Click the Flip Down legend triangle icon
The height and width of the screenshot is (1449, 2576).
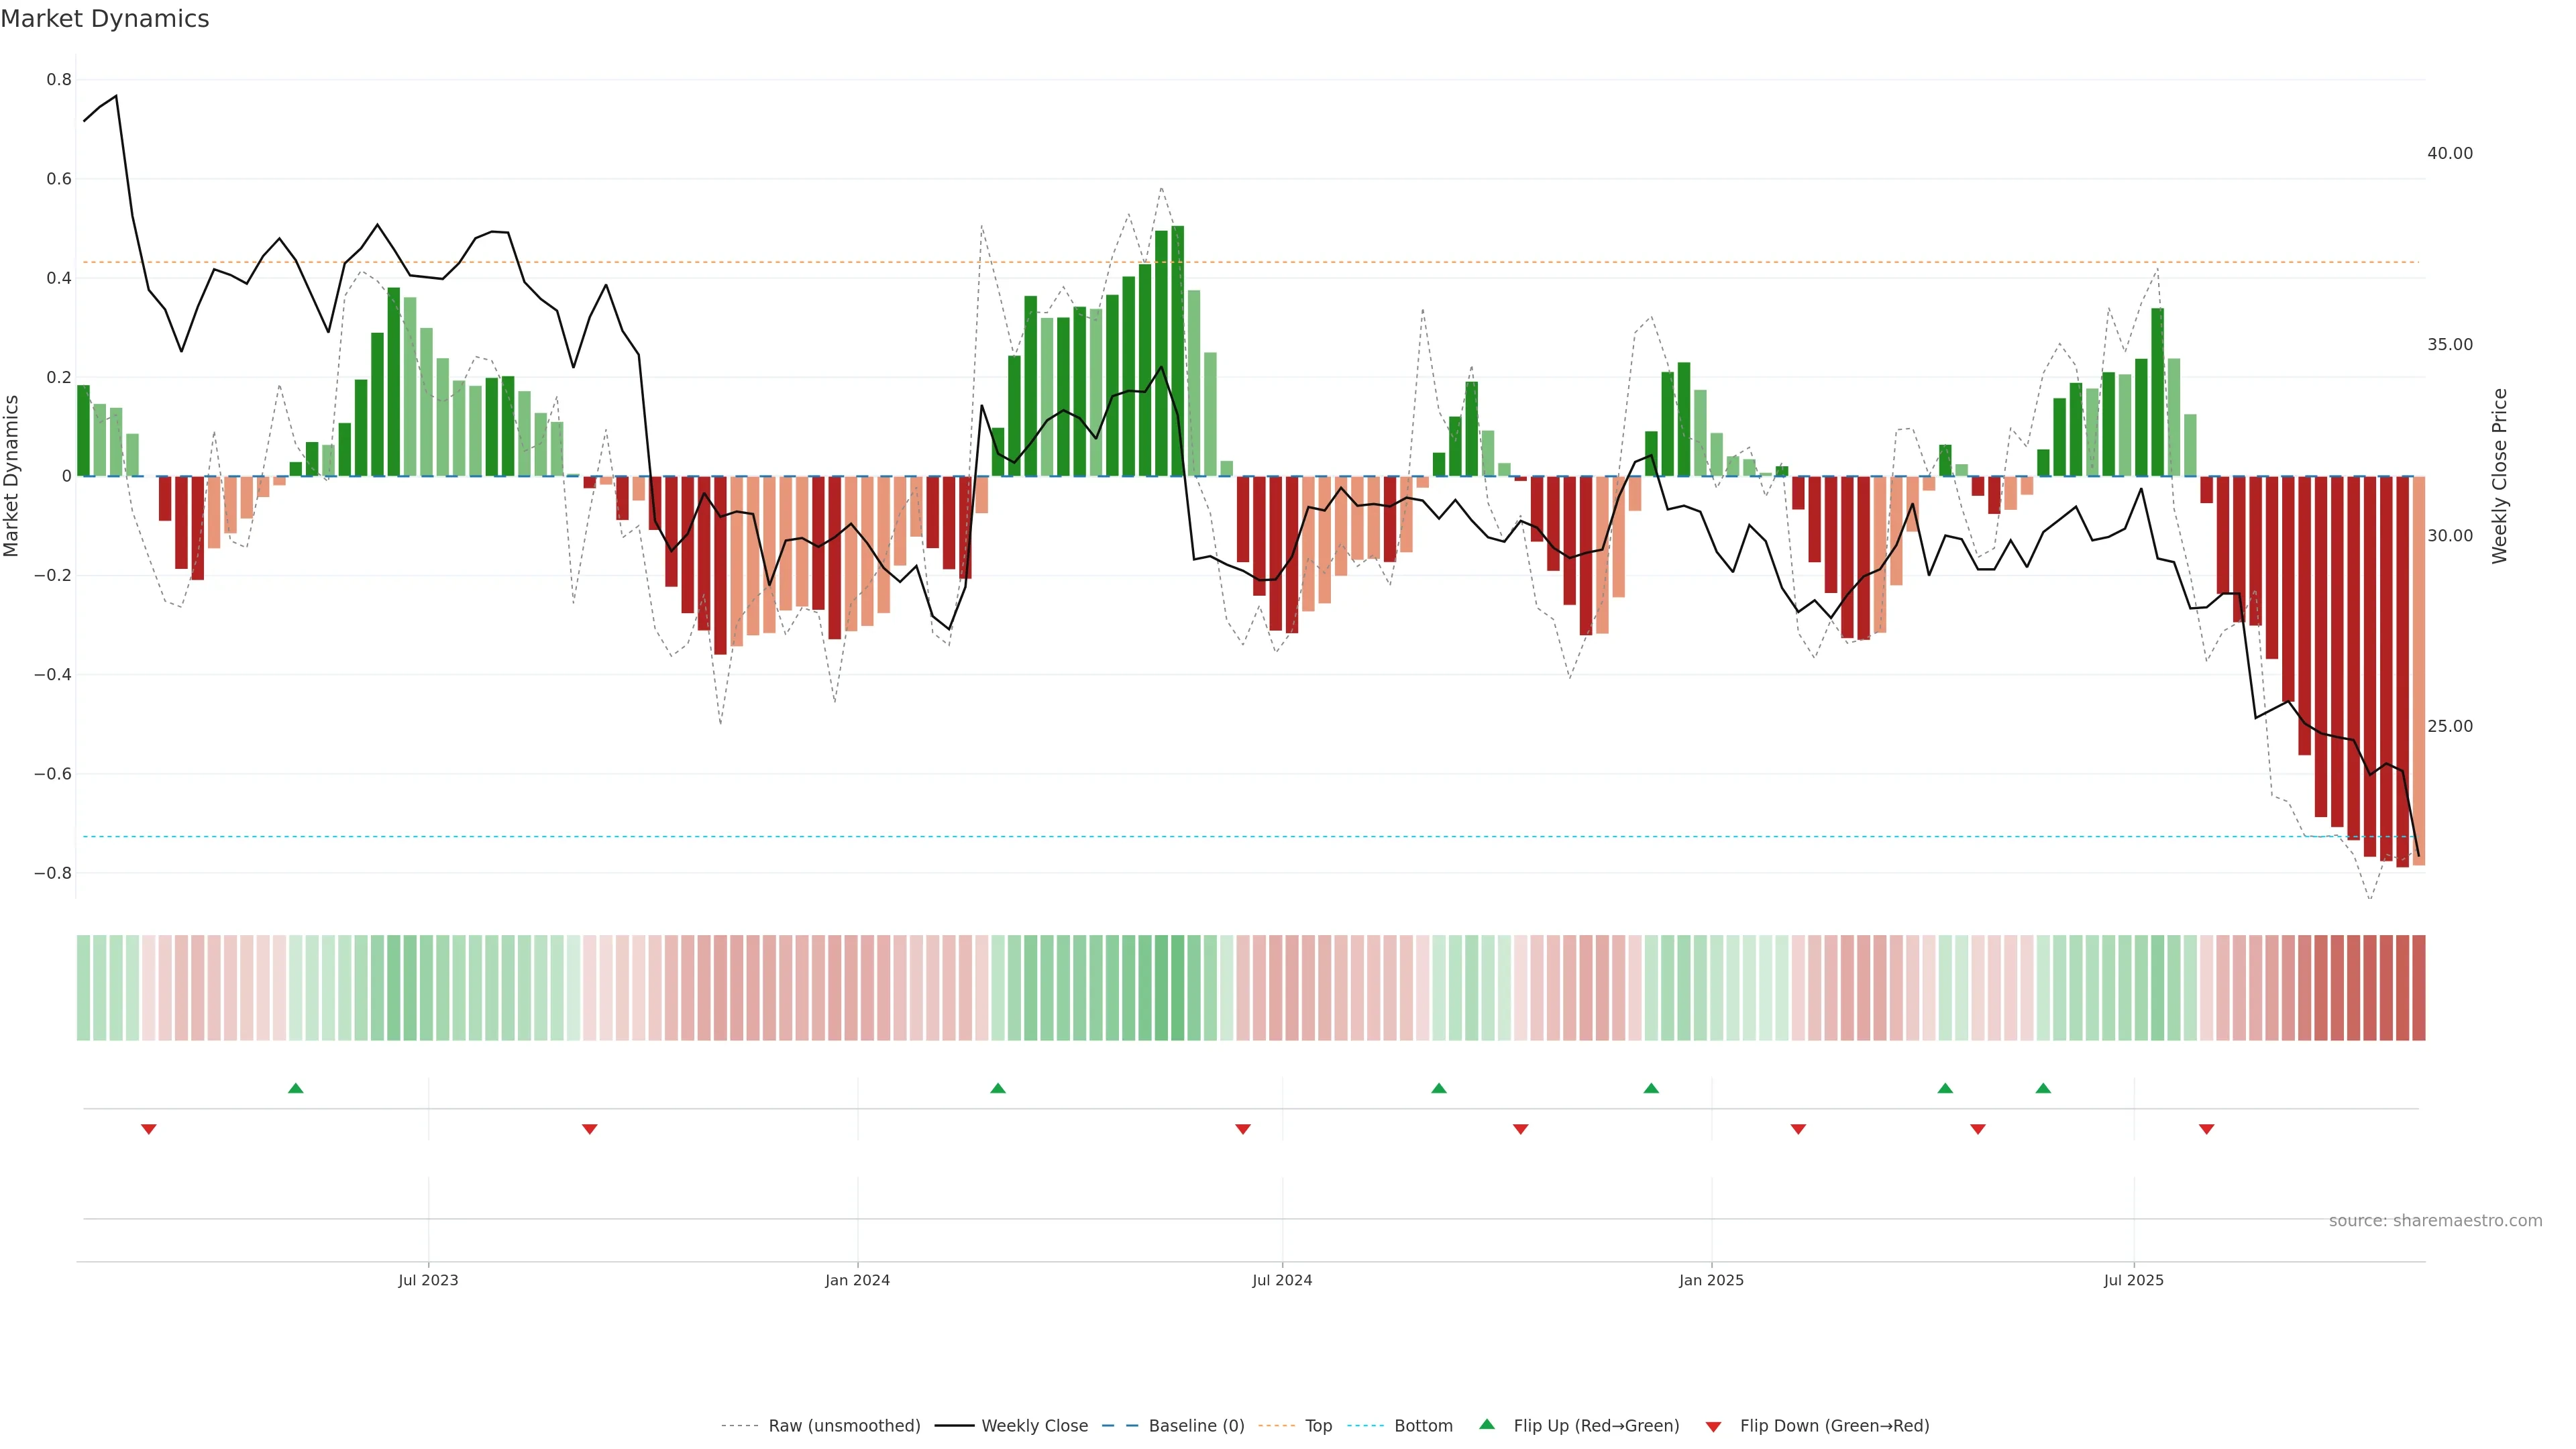point(1713,1427)
